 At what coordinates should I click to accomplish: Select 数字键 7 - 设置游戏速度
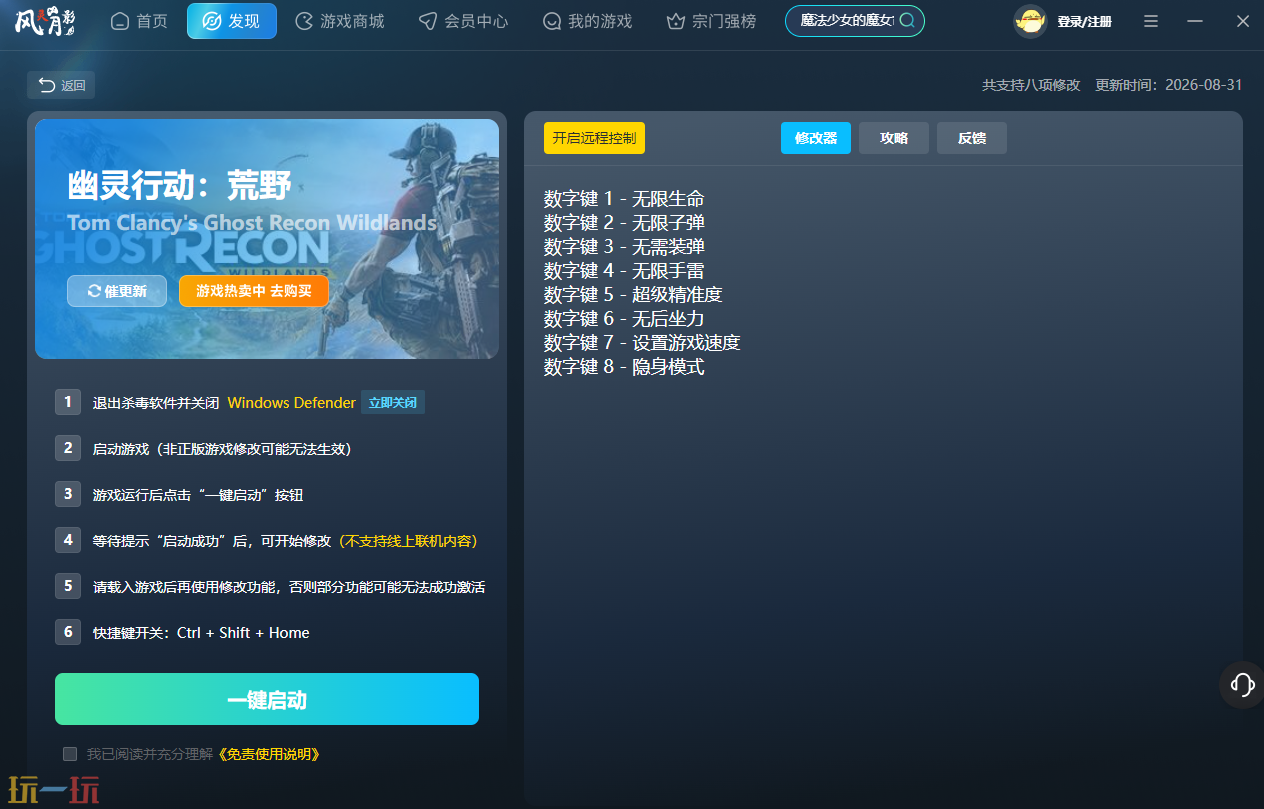(x=642, y=343)
